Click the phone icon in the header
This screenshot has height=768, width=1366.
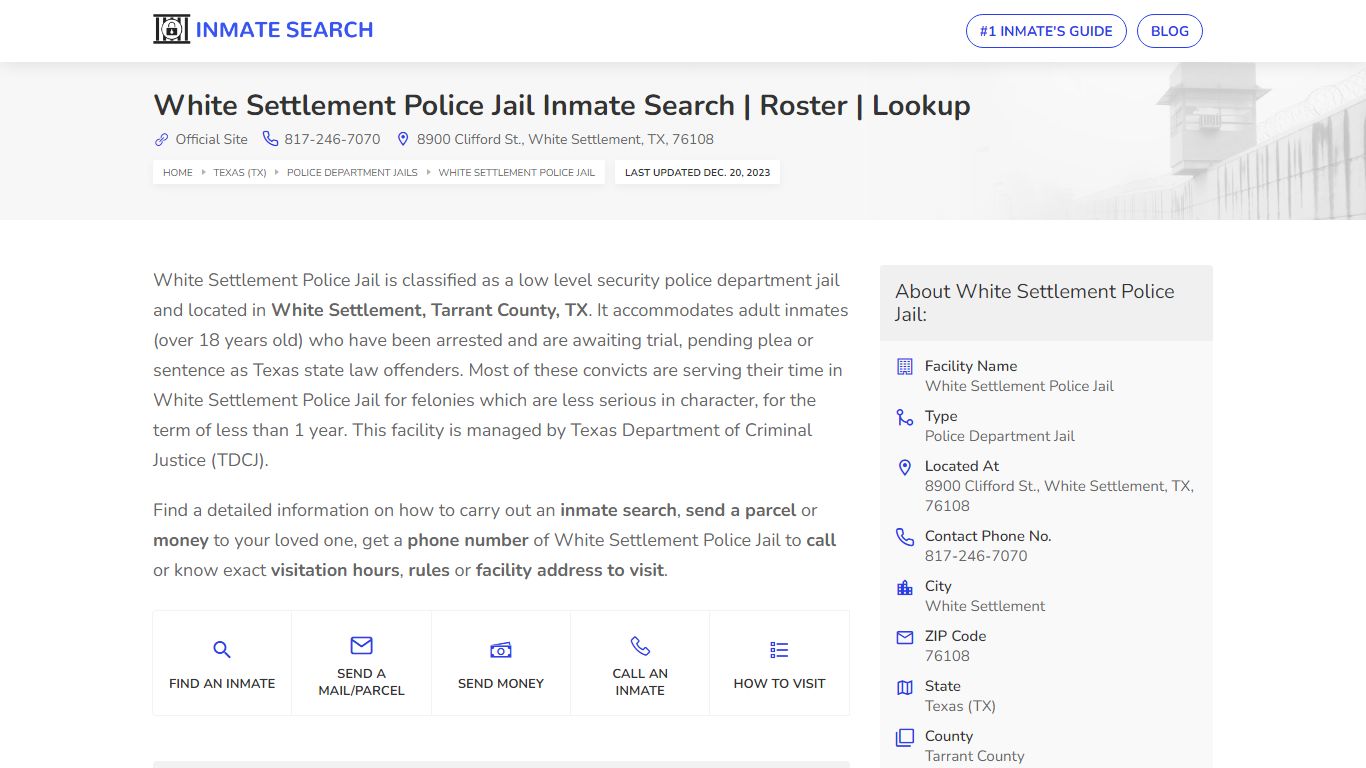[270, 139]
